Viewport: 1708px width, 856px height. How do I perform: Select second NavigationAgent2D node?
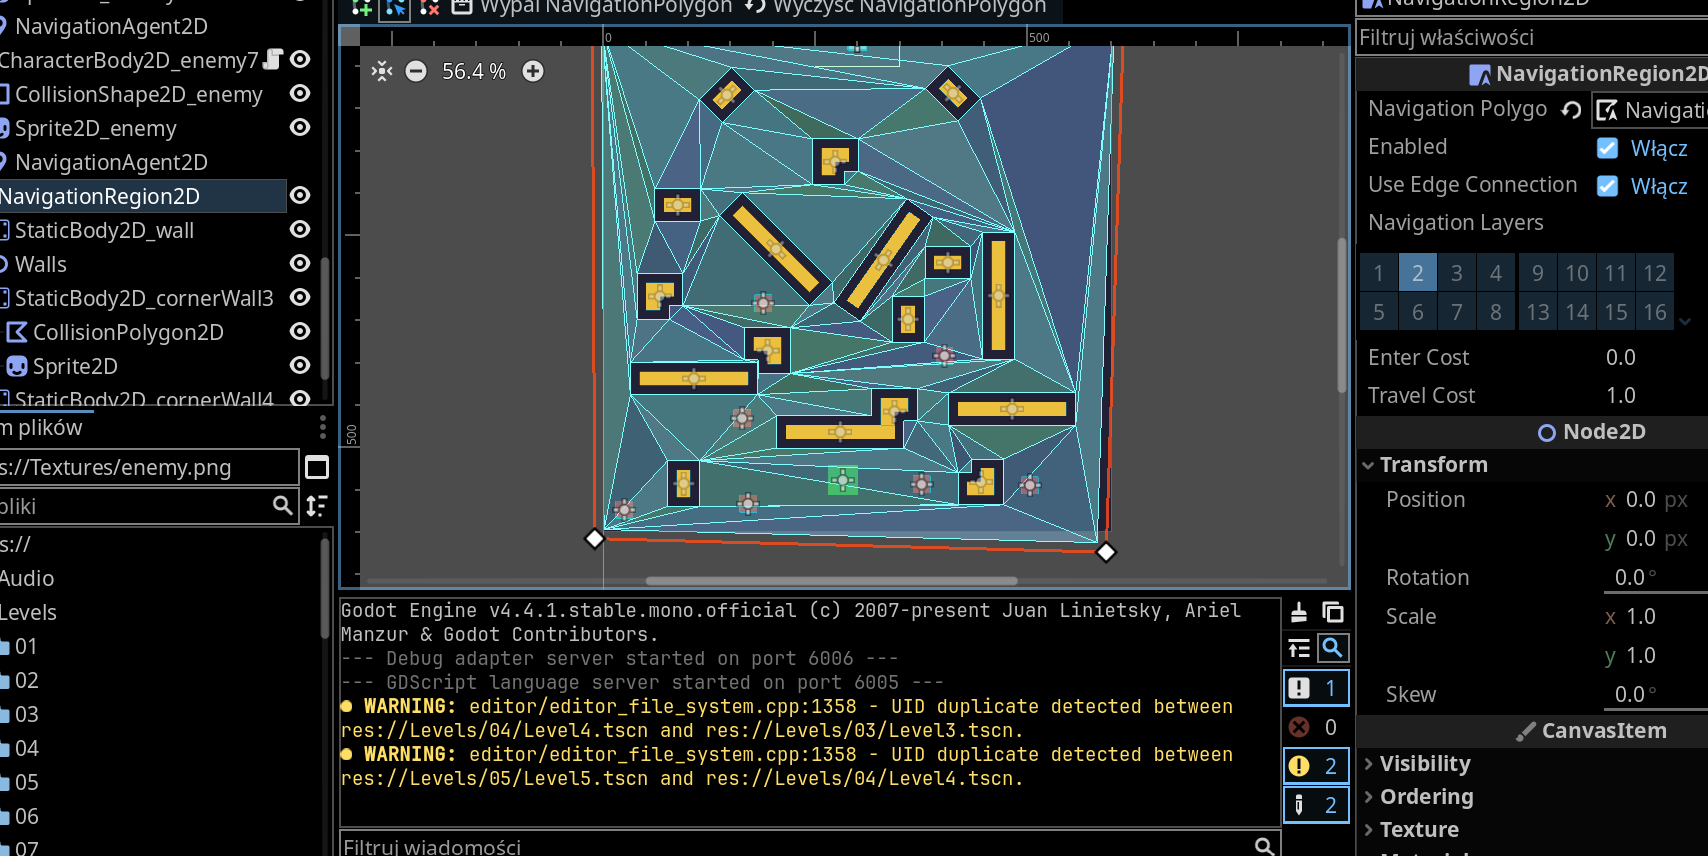pos(110,162)
